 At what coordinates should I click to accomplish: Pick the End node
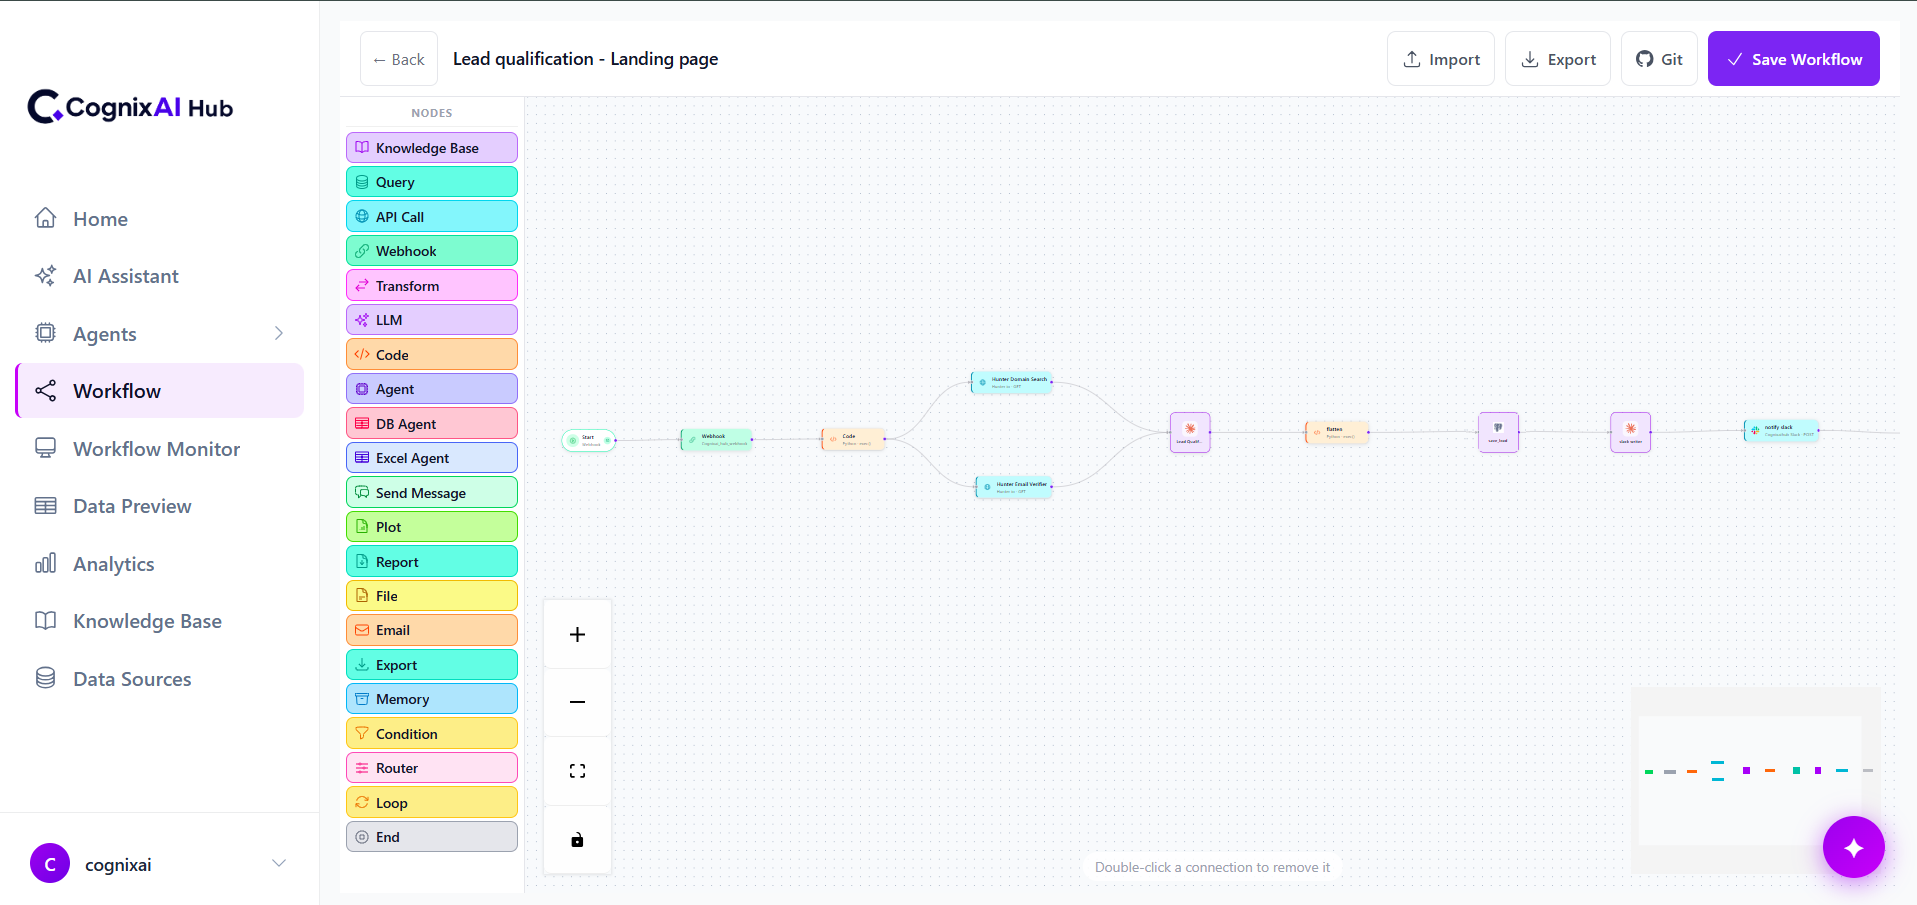pyautogui.click(x=432, y=837)
